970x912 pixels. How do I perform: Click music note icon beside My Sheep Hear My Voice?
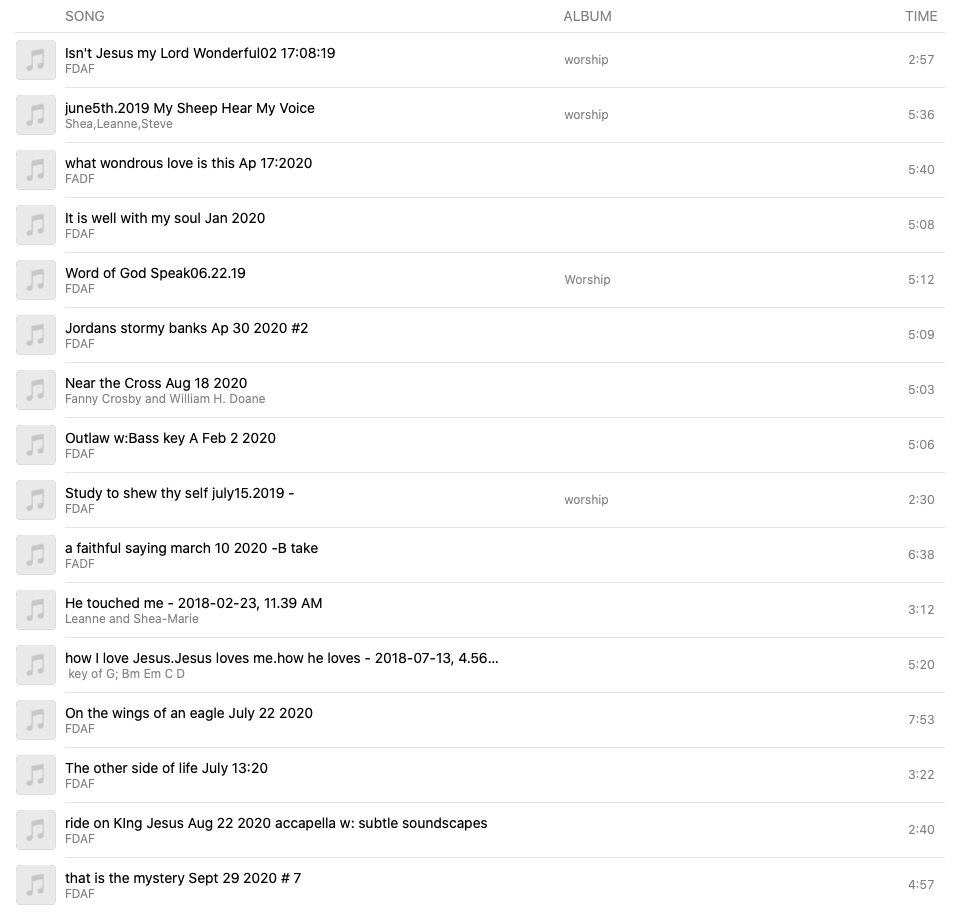coord(36,115)
